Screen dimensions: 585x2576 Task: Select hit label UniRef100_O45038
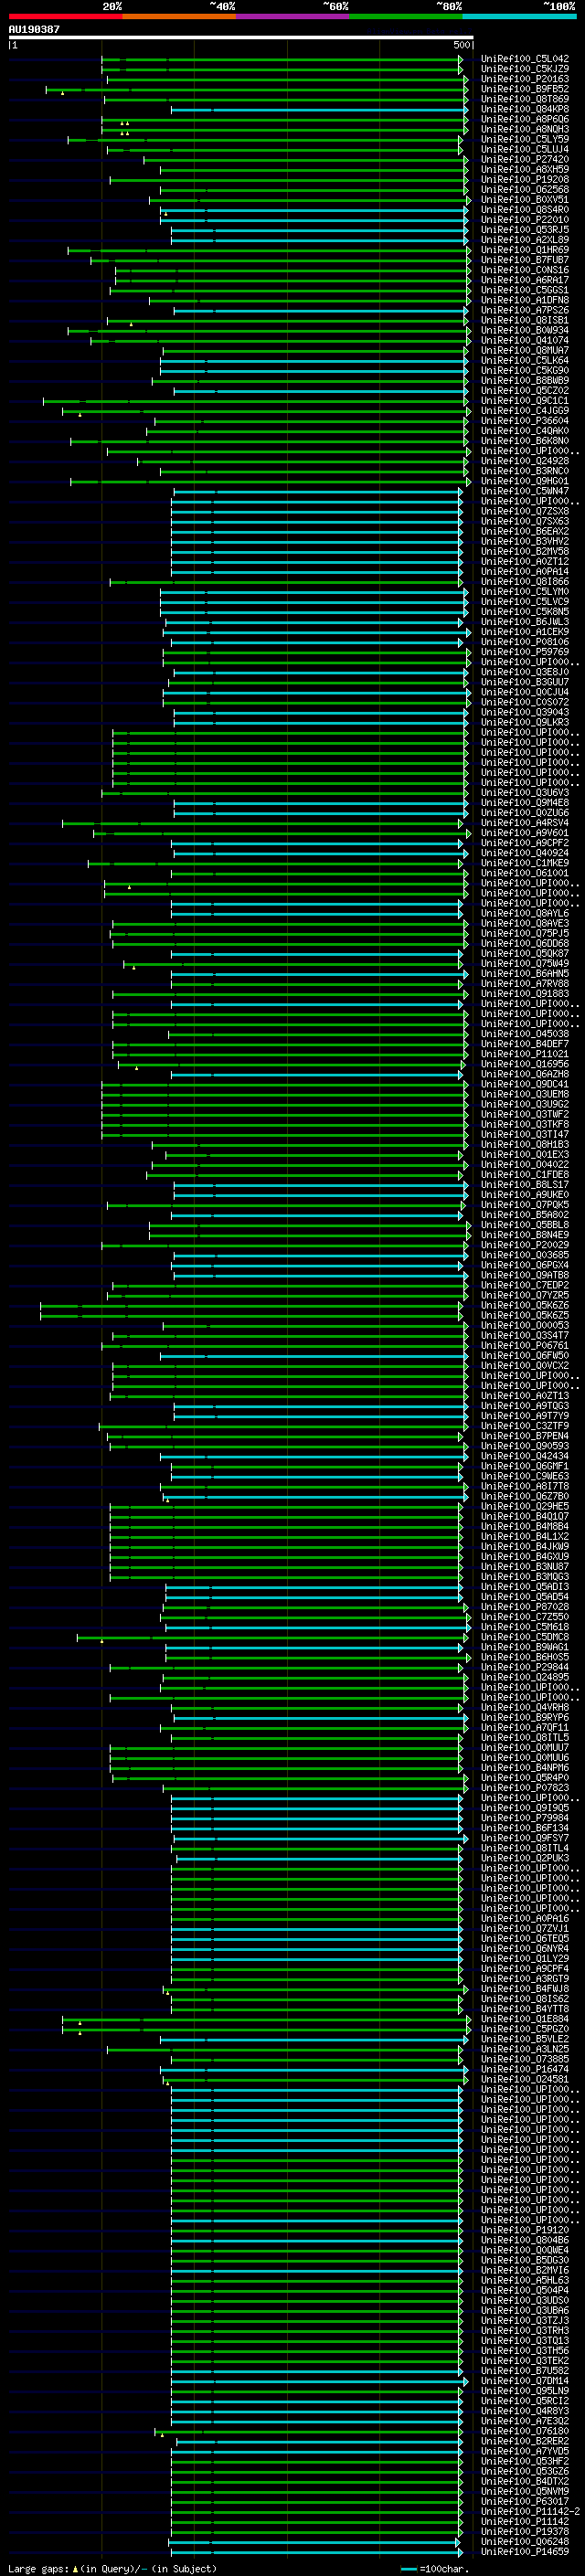[525, 1034]
